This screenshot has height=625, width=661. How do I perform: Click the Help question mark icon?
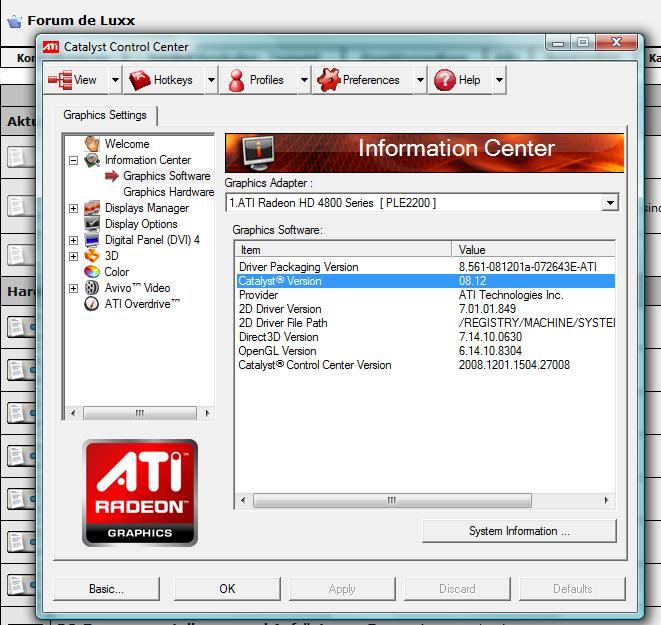(445, 80)
